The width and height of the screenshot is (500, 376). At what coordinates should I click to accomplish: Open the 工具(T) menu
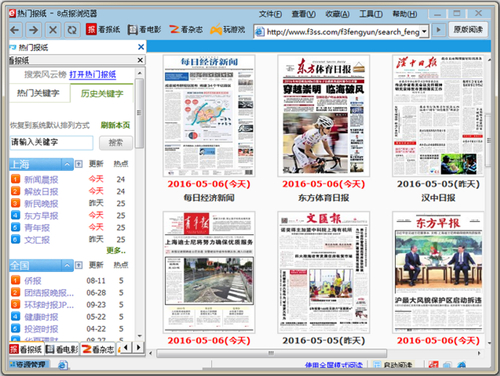pyautogui.click(x=371, y=14)
